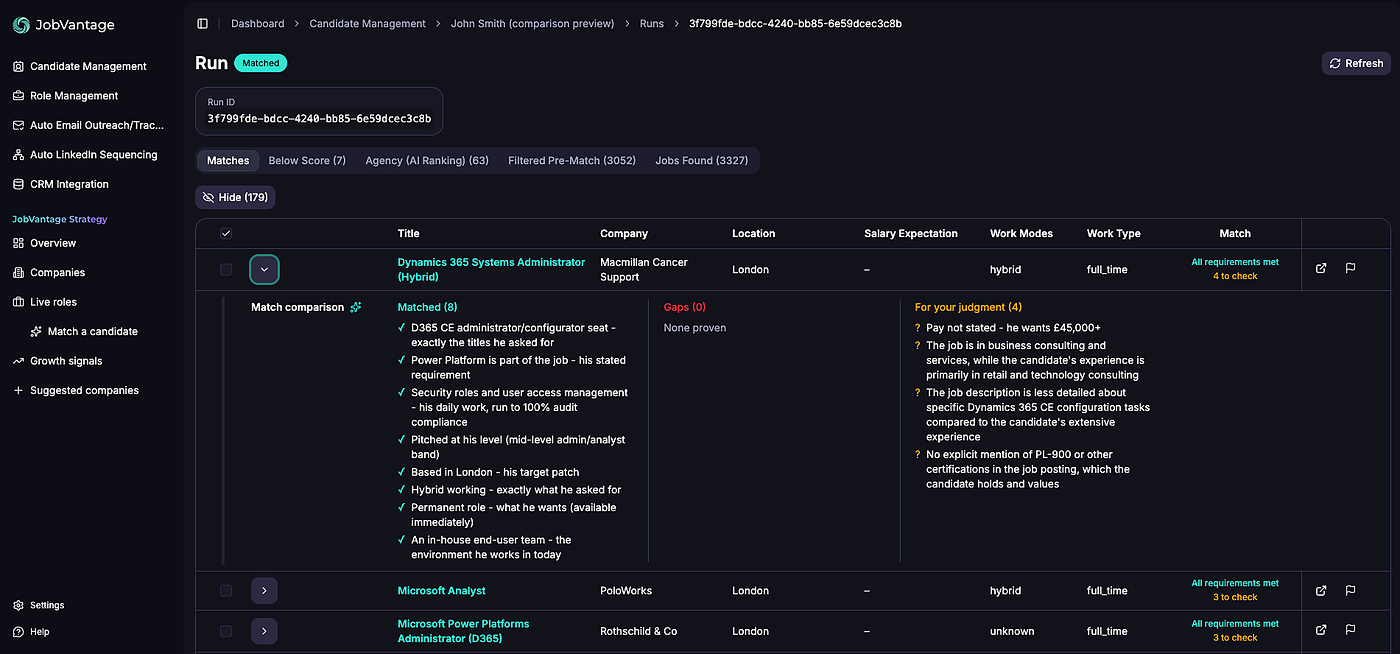Click 'For your judgment (4)' heading

[x=968, y=307]
